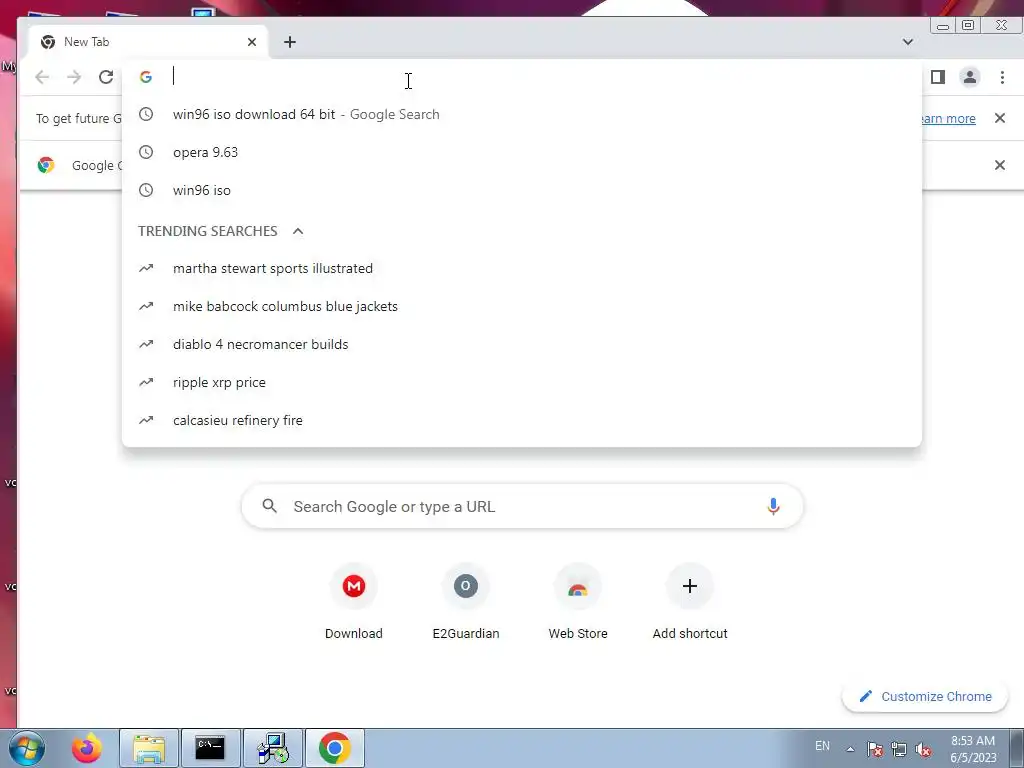Open the tab search chevron
This screenshot has width=1024, height=768.
click(x=908, y=42)
